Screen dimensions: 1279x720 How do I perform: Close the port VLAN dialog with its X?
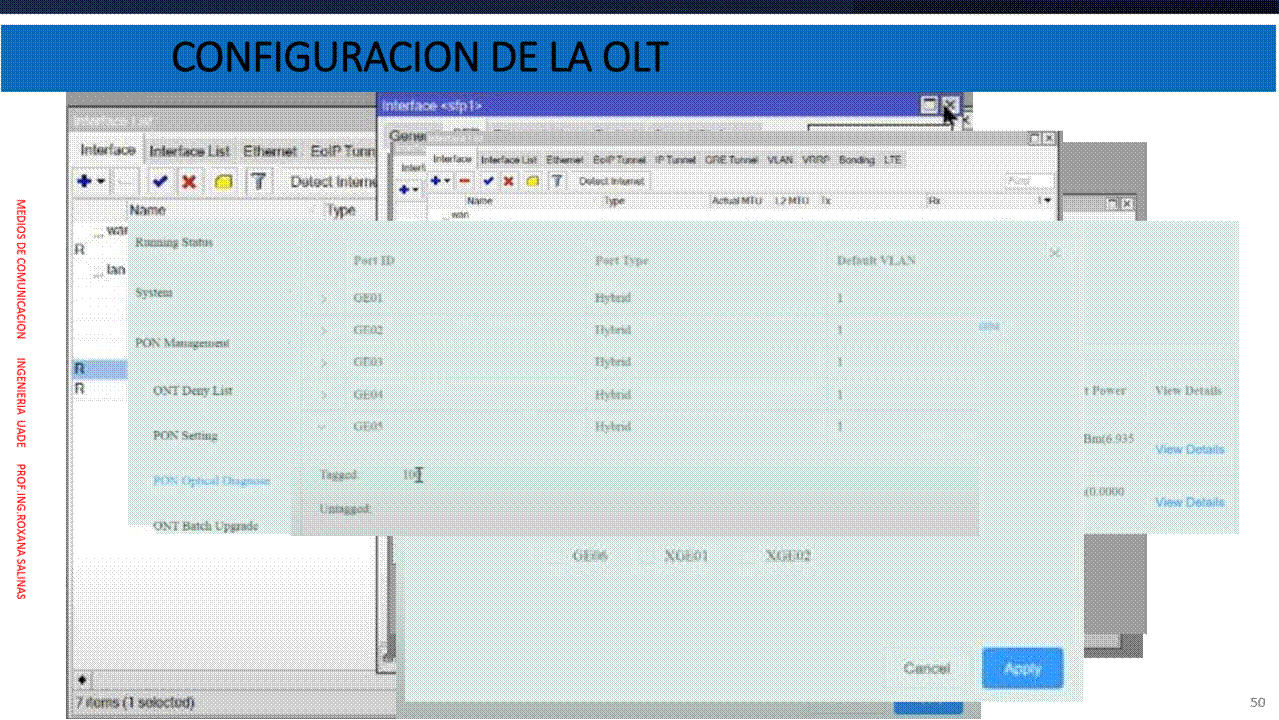click(x=1055, y=253)
